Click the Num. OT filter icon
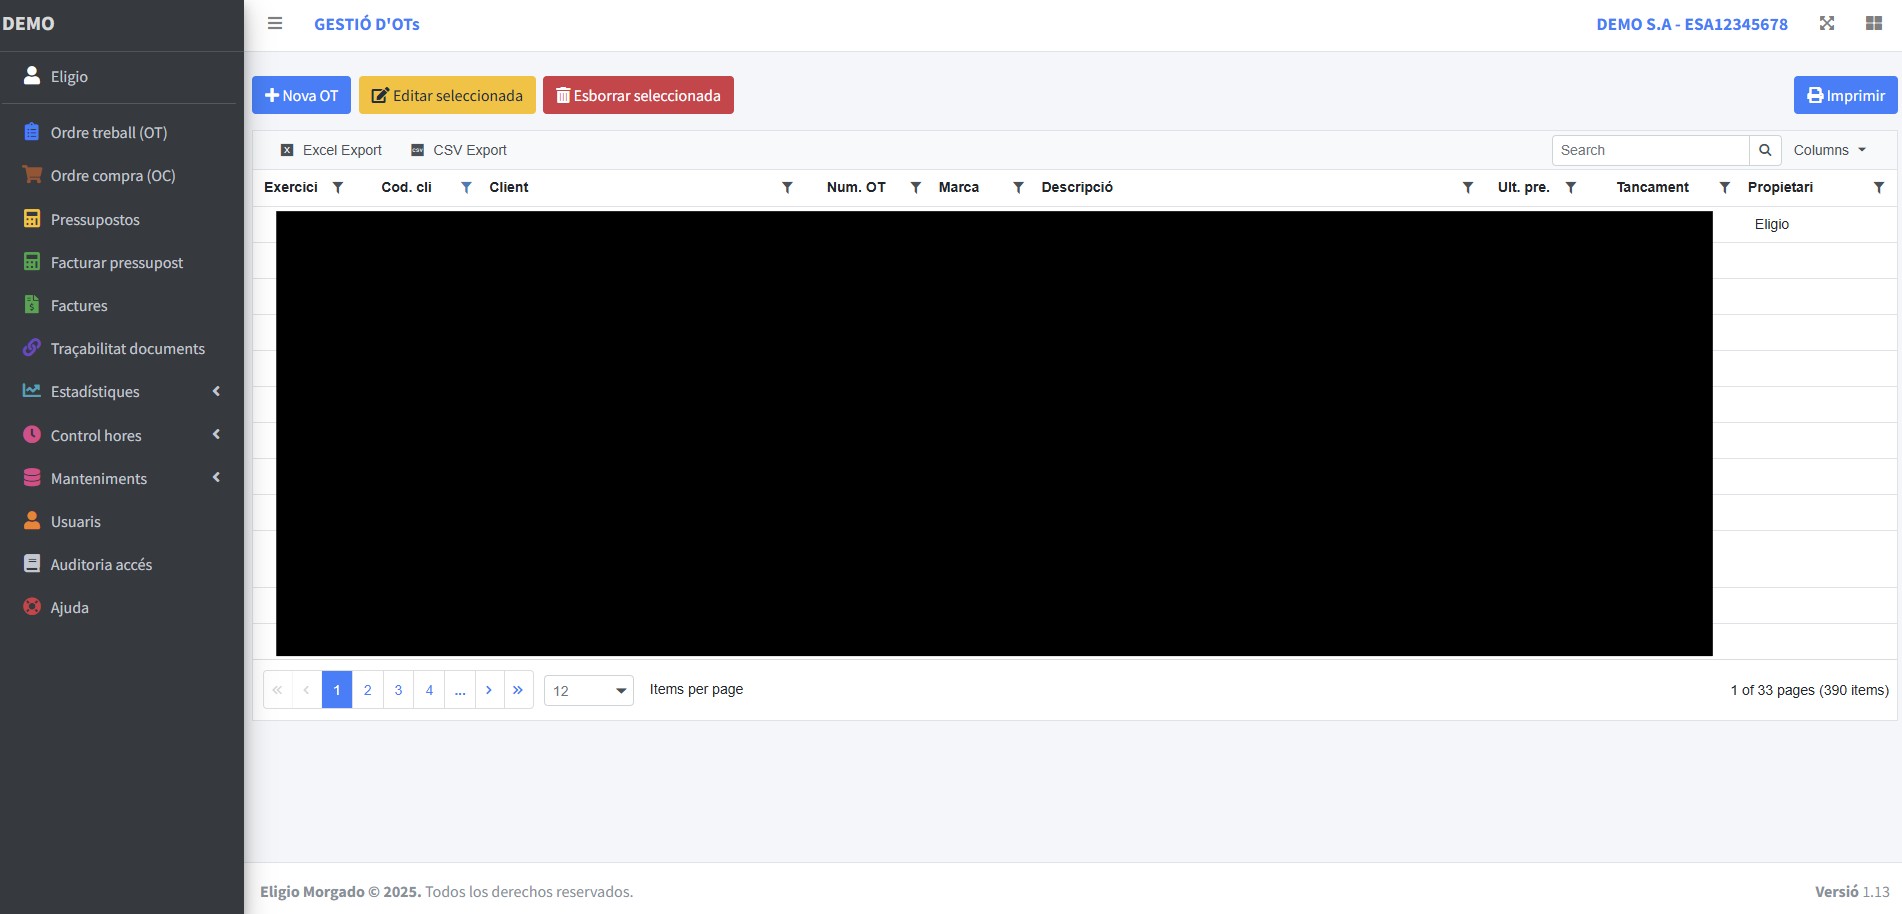 pyautogui.click(x=915, y=187)
